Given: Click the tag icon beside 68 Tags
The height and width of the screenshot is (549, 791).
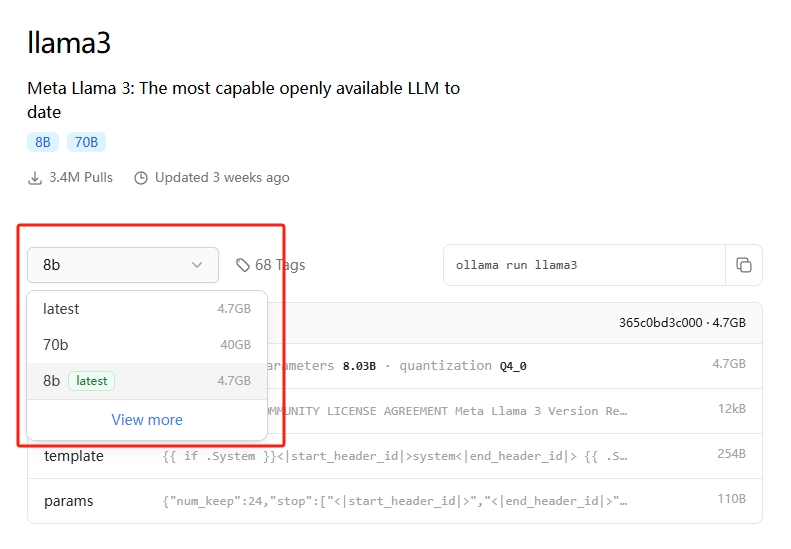Looking at the screenshot, I should coord(243,265).
